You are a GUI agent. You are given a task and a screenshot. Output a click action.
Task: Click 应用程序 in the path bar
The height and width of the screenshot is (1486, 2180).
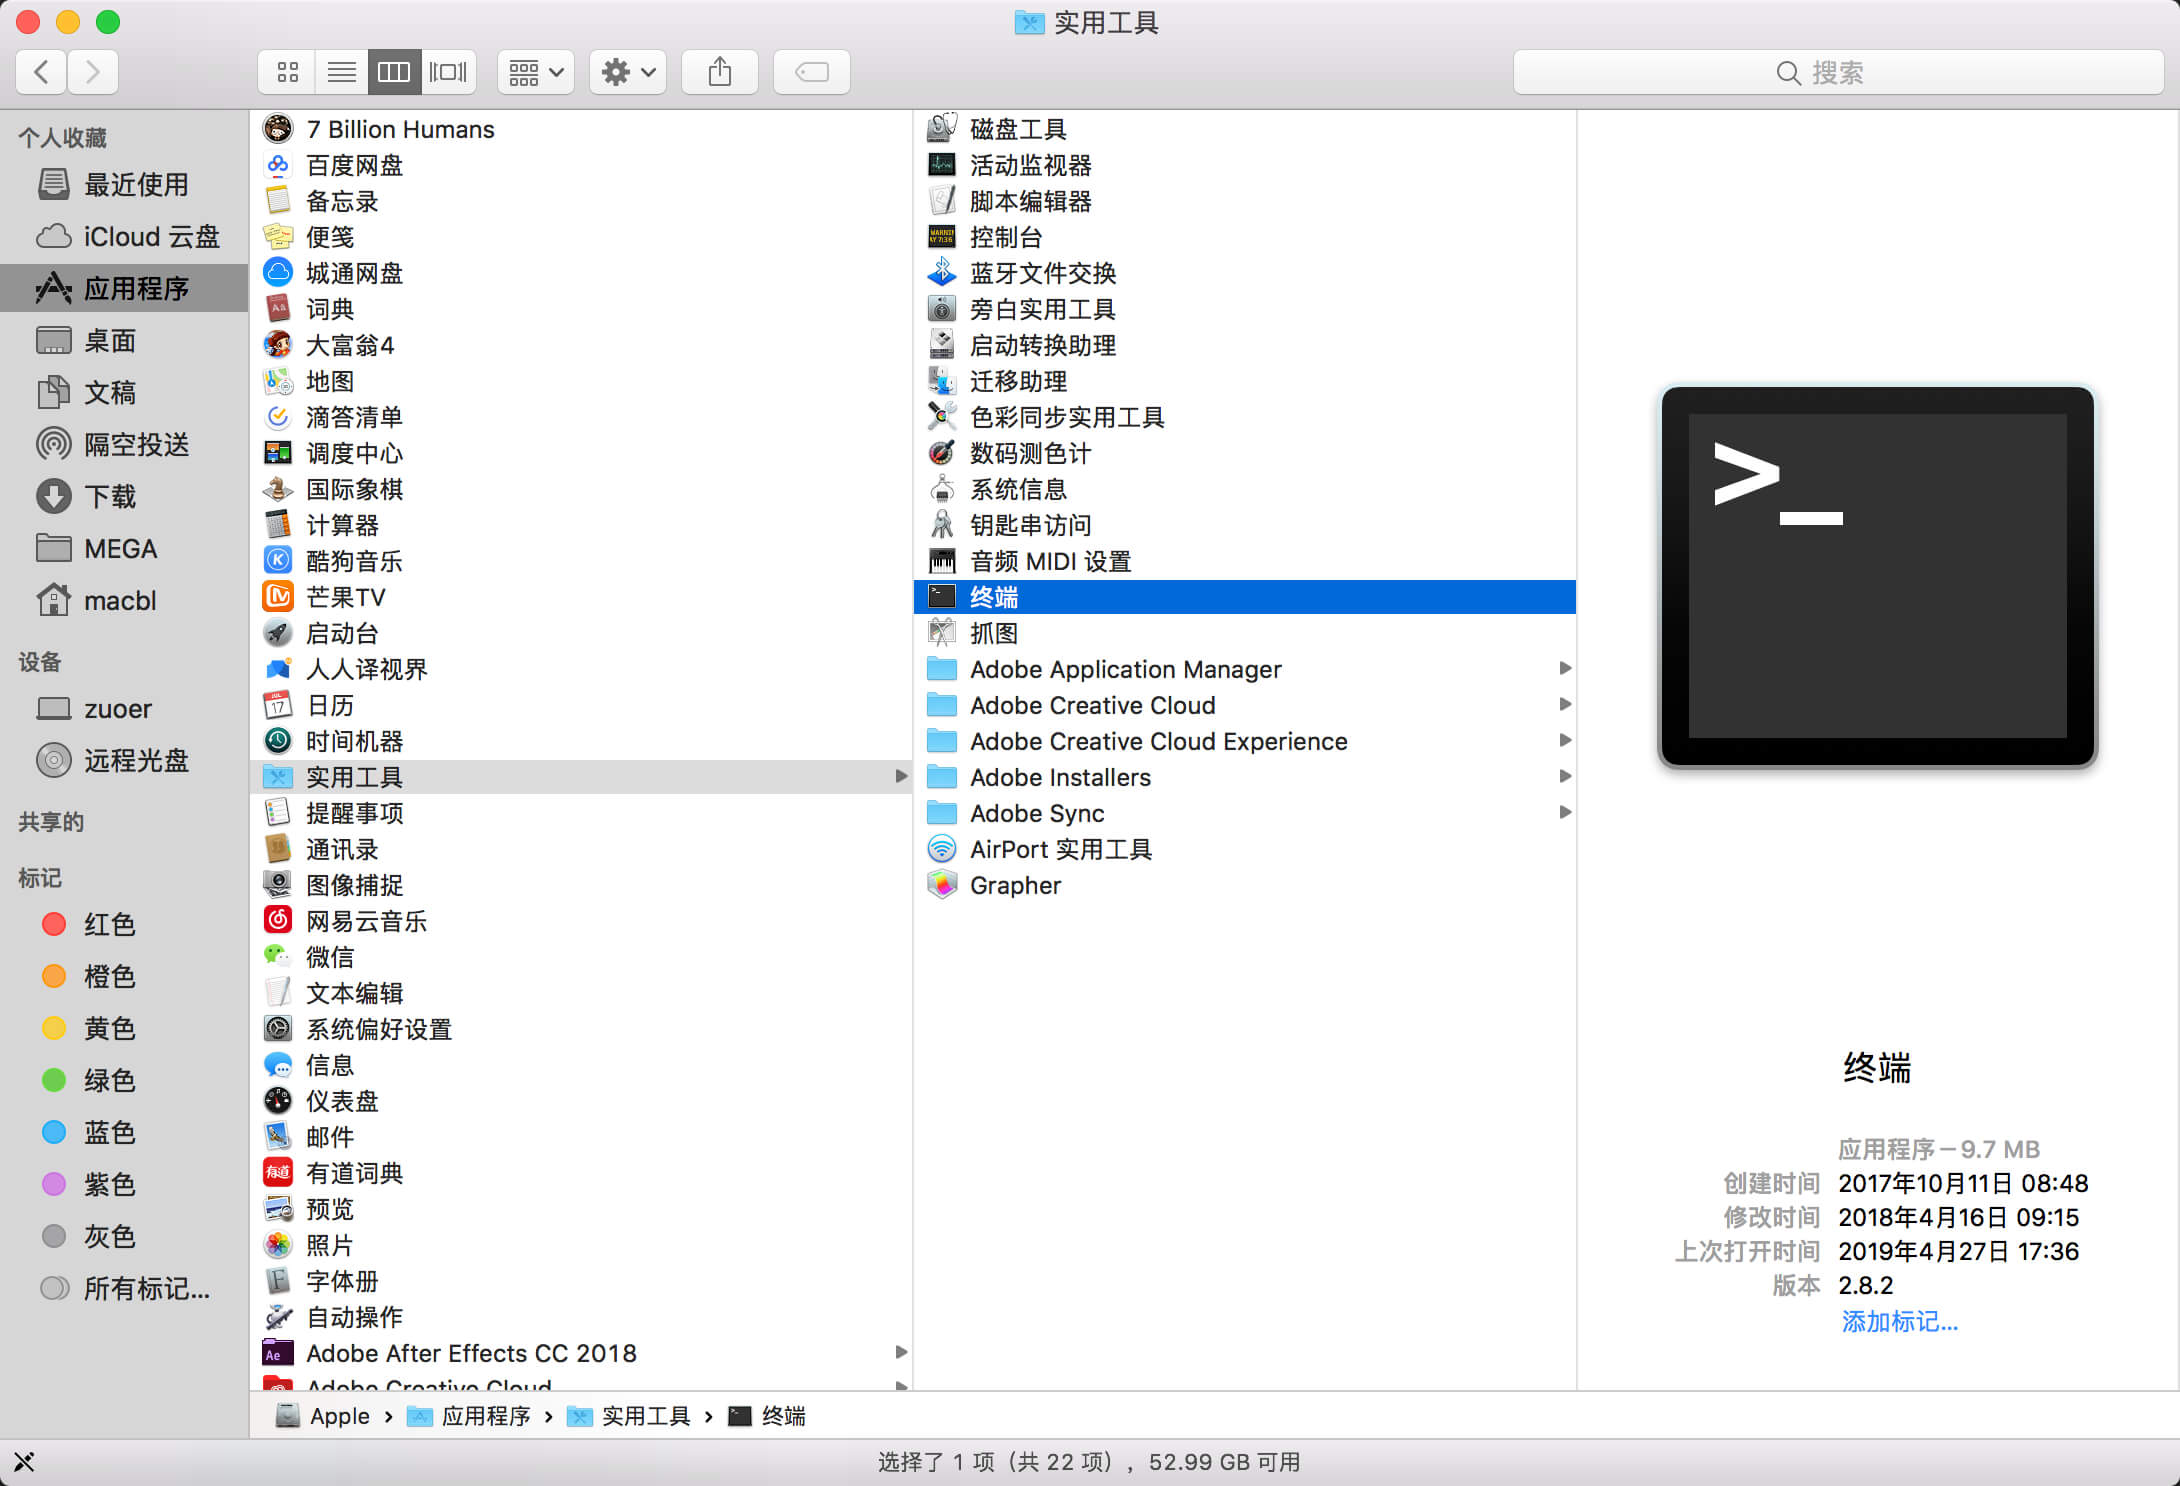[x=469, y=1416]
